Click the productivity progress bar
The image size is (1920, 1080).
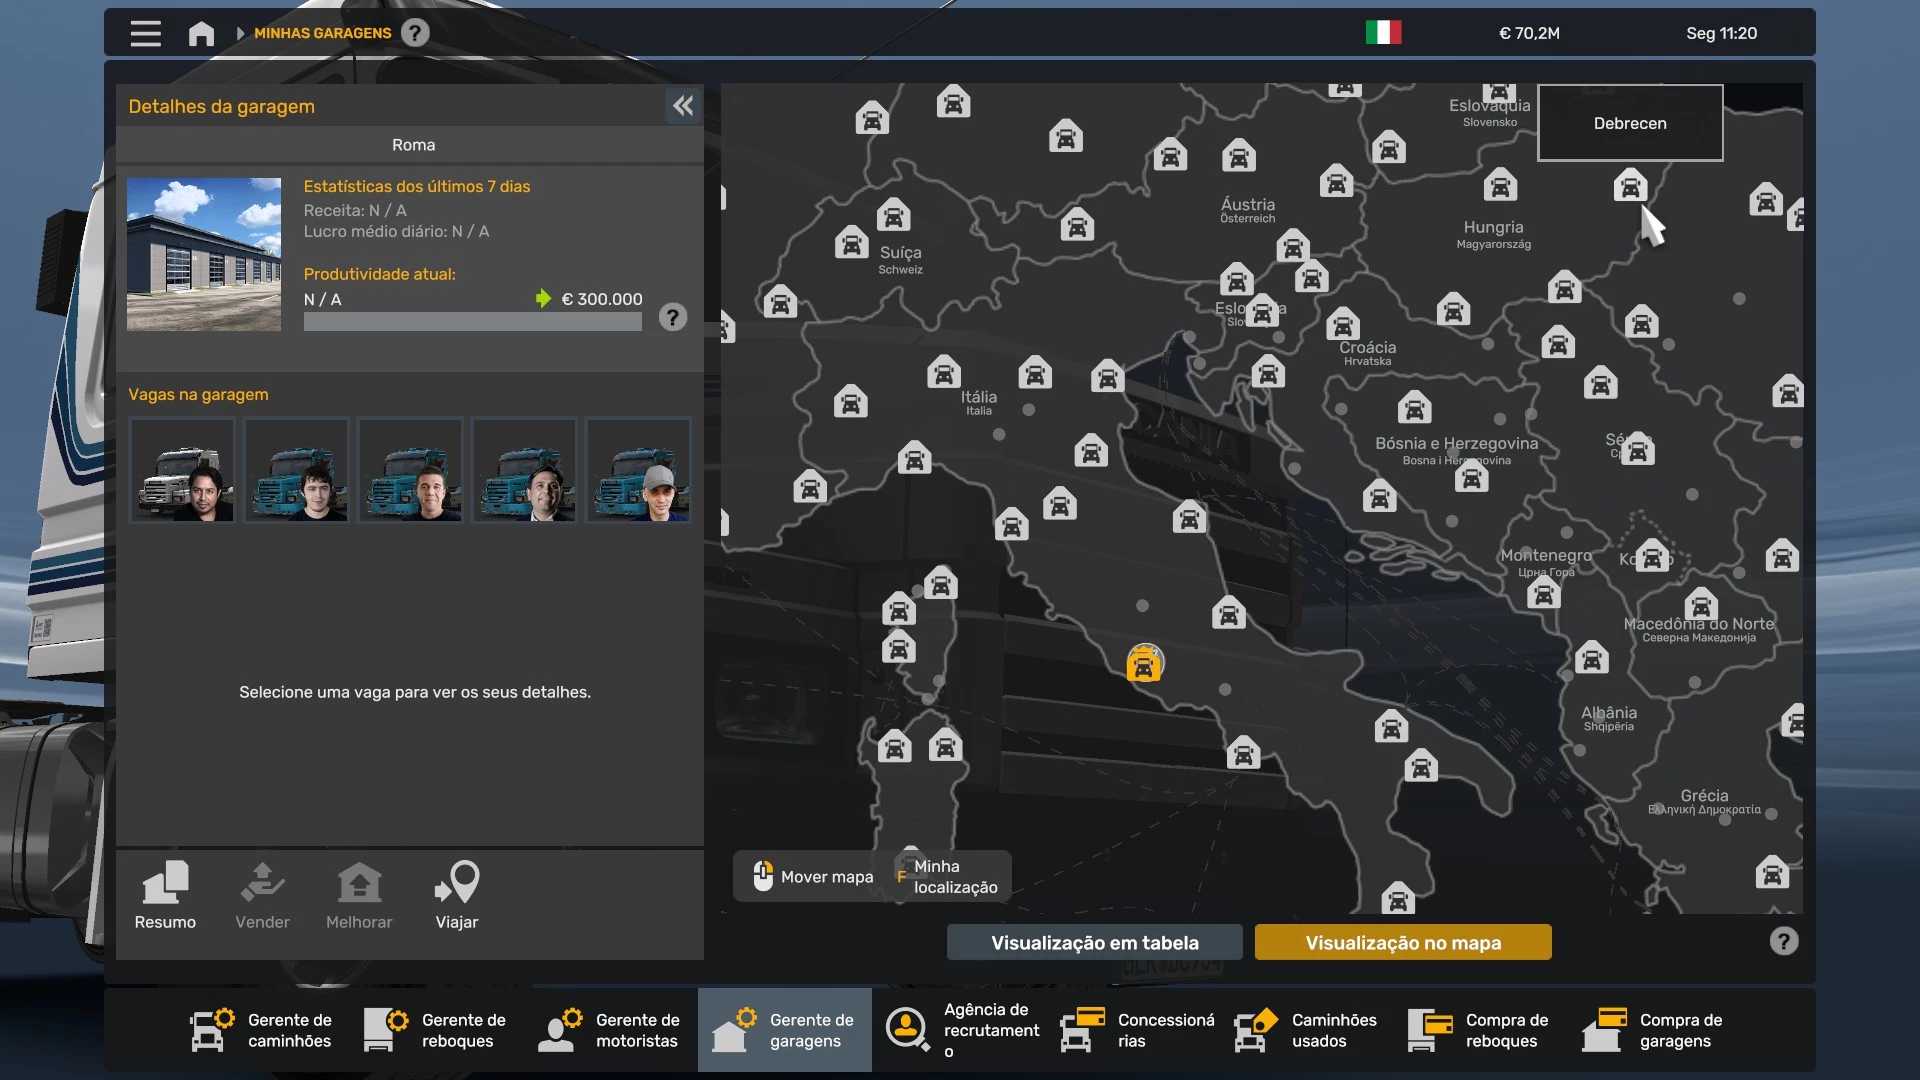(472, 322)
